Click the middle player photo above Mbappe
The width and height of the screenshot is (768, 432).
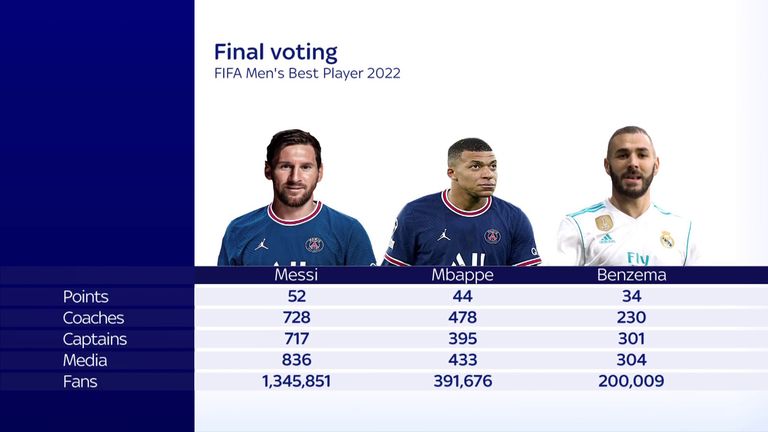tap(463, 202)
